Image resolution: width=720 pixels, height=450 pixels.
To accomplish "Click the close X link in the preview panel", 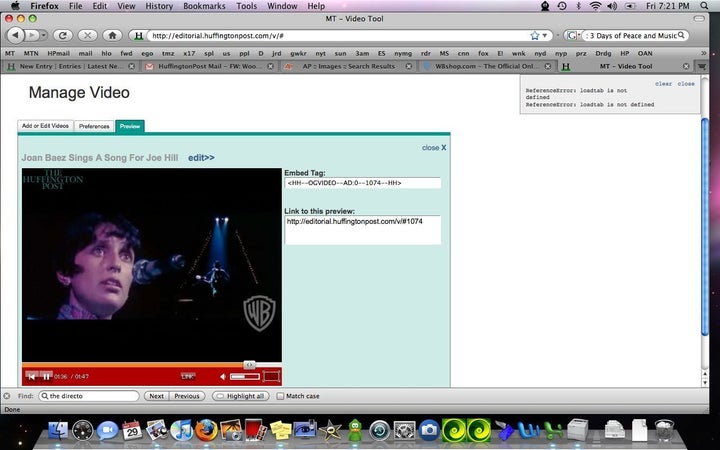I will coord(434,148).
